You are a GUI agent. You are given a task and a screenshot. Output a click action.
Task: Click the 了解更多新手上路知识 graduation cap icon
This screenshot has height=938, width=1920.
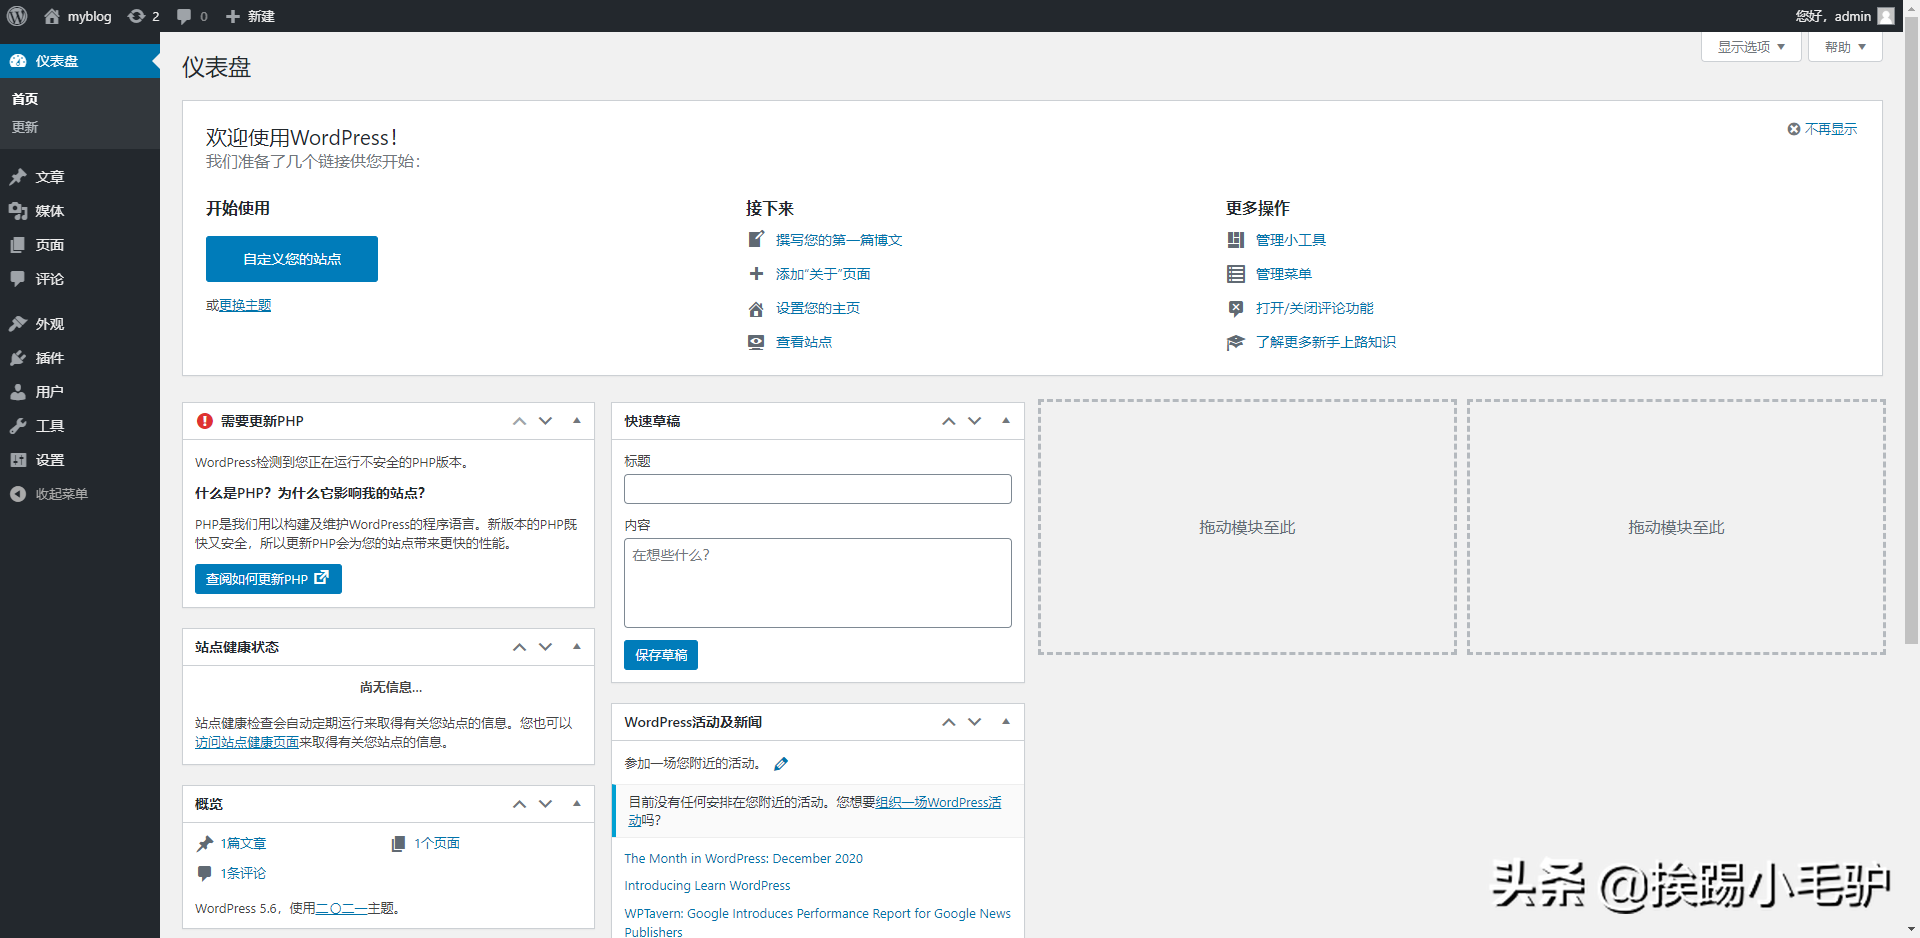click(x=1236, y=342)
